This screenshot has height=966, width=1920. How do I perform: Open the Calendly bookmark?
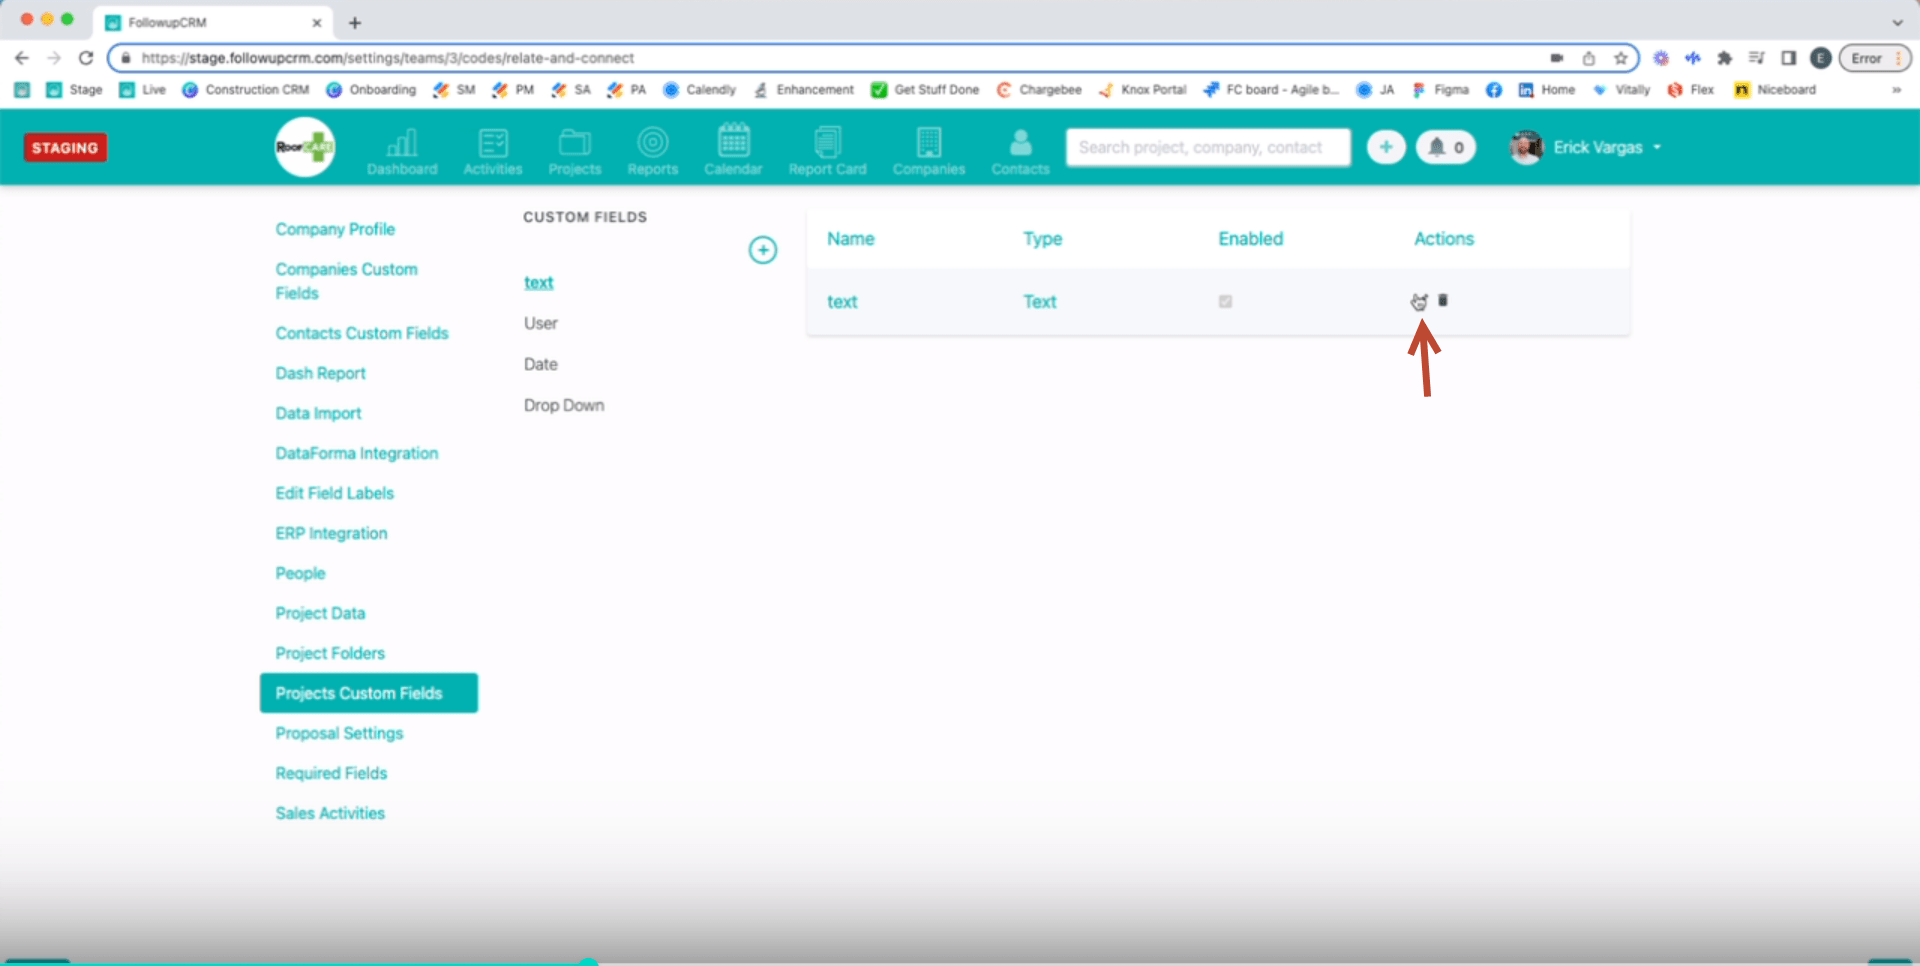click(700, 90)
